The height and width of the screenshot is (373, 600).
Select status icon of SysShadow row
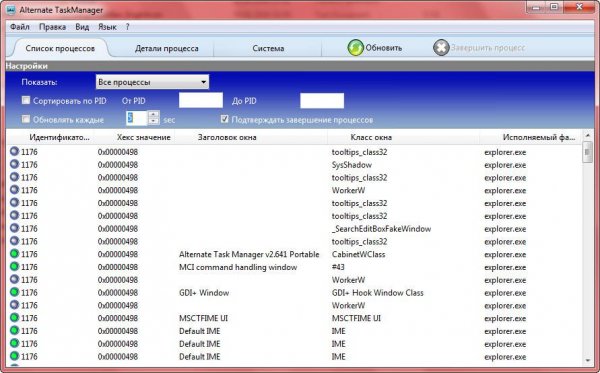point(14,164)
